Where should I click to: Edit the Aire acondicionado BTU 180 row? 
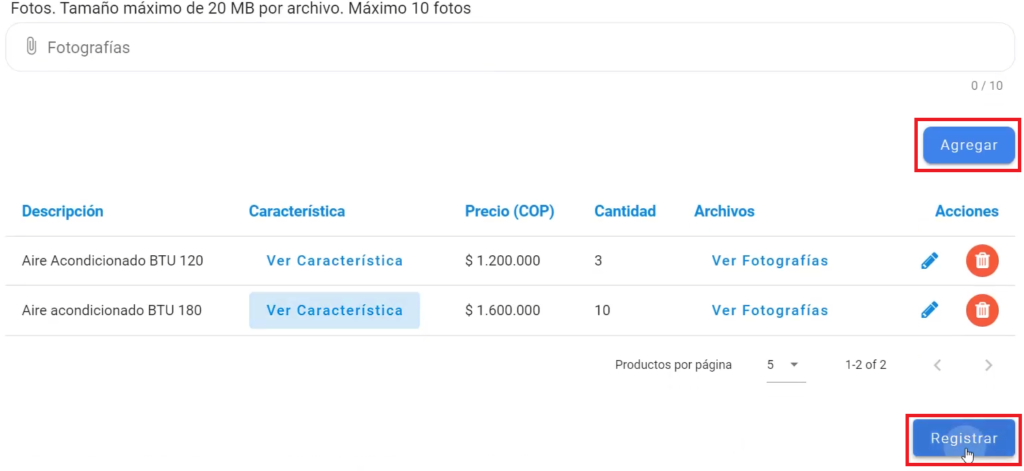click(x=929, y=310)
